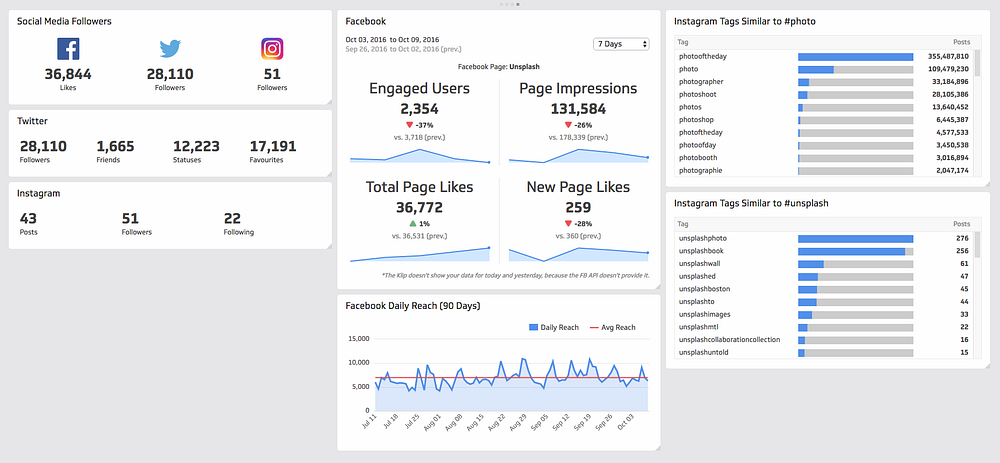The image size is (1000, 463).
Task: Click the Facebook logo icon
Action: coord(68,49)
